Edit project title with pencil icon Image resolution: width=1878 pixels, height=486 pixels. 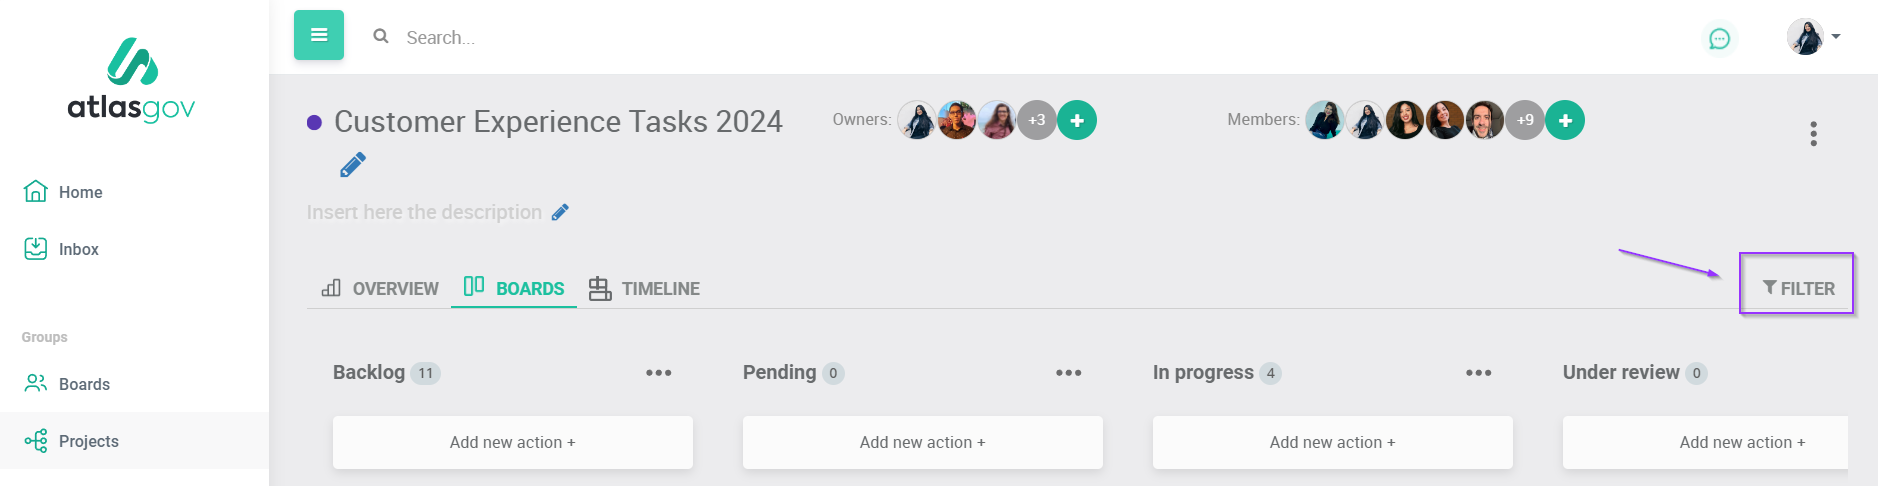(353, 165)
